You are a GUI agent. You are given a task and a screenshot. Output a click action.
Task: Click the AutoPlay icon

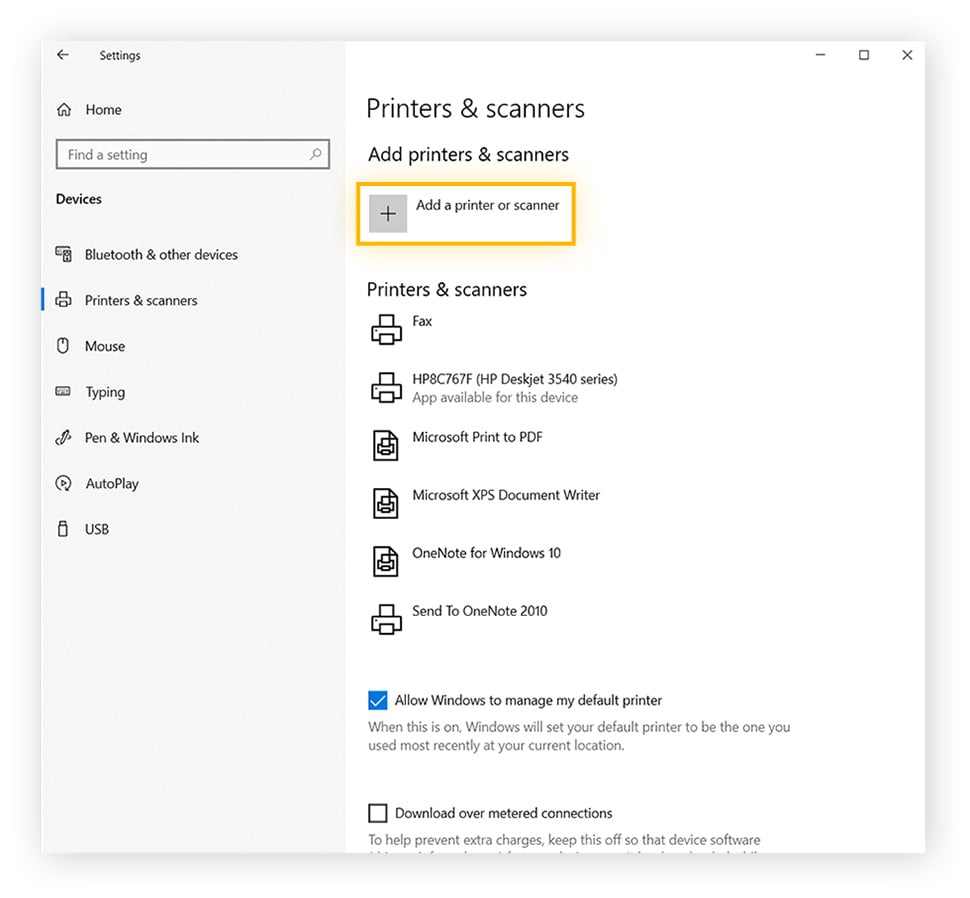[62, 483]
